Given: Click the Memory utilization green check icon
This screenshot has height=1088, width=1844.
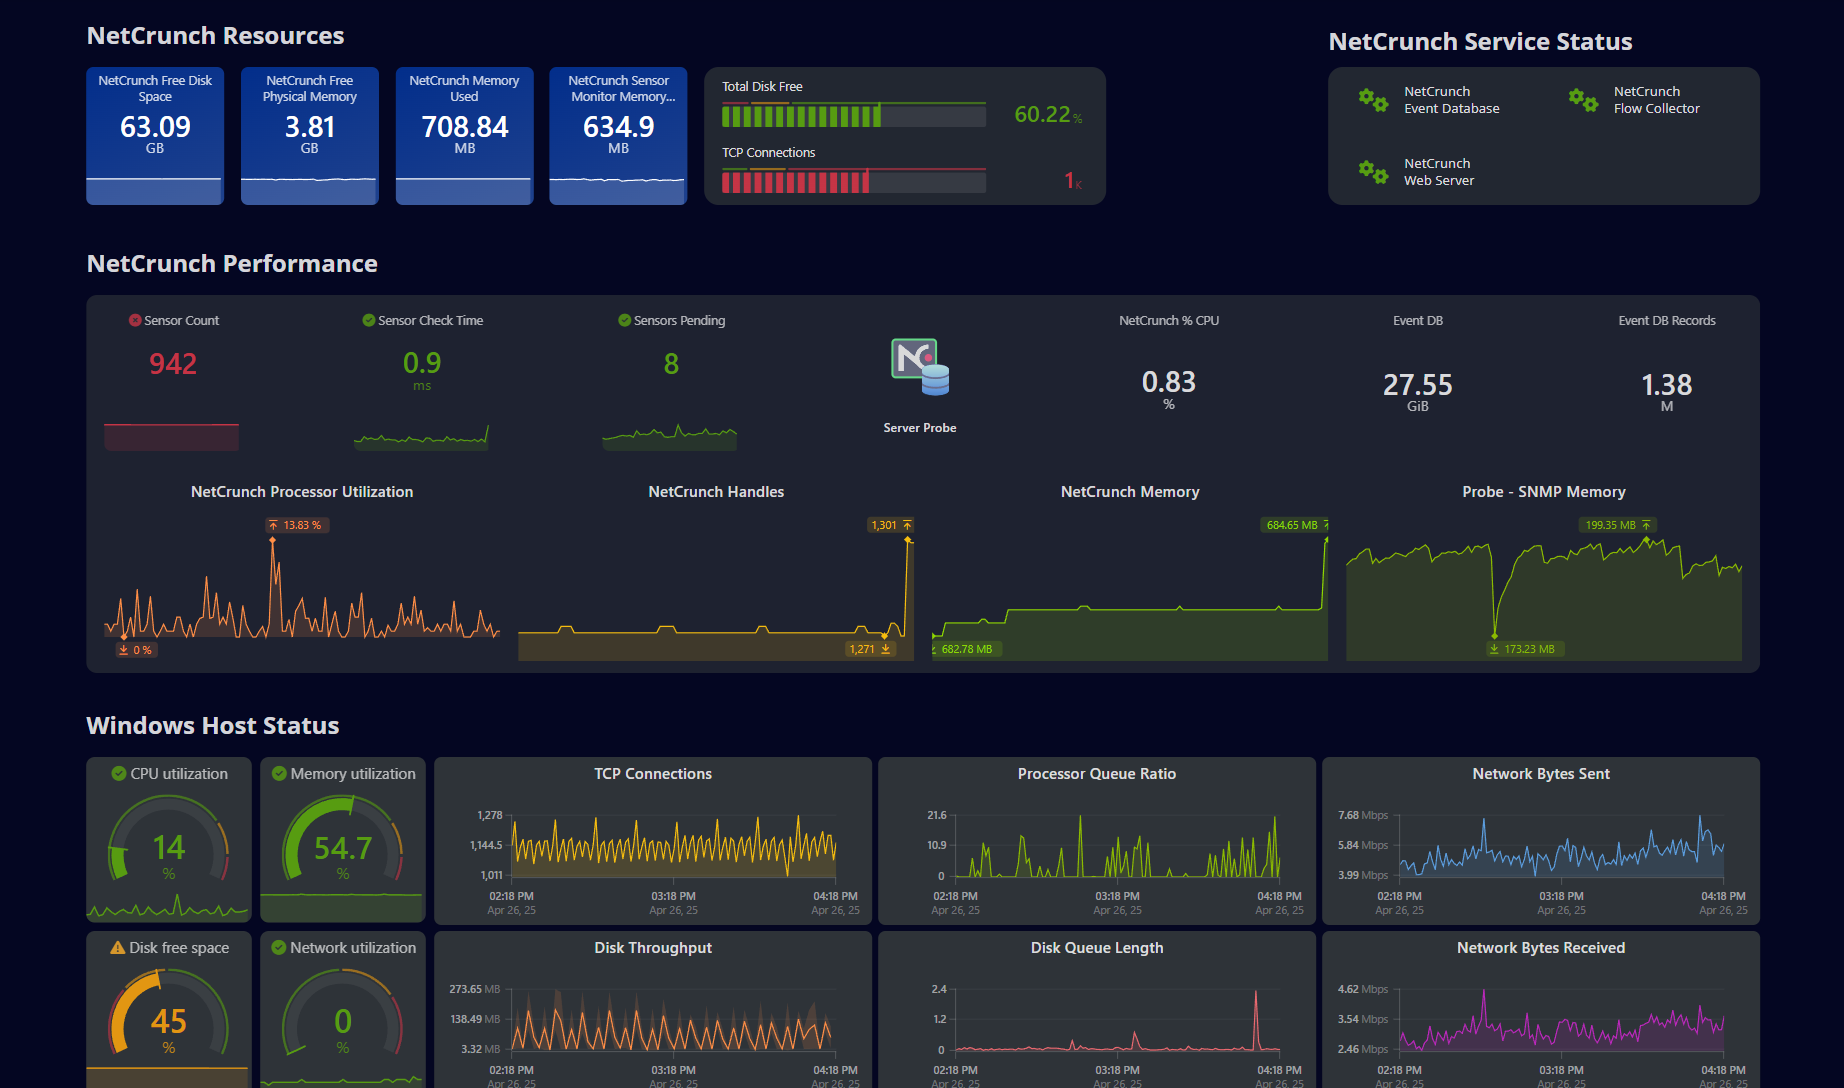Looking at the screenshot, I should (280, 773).
